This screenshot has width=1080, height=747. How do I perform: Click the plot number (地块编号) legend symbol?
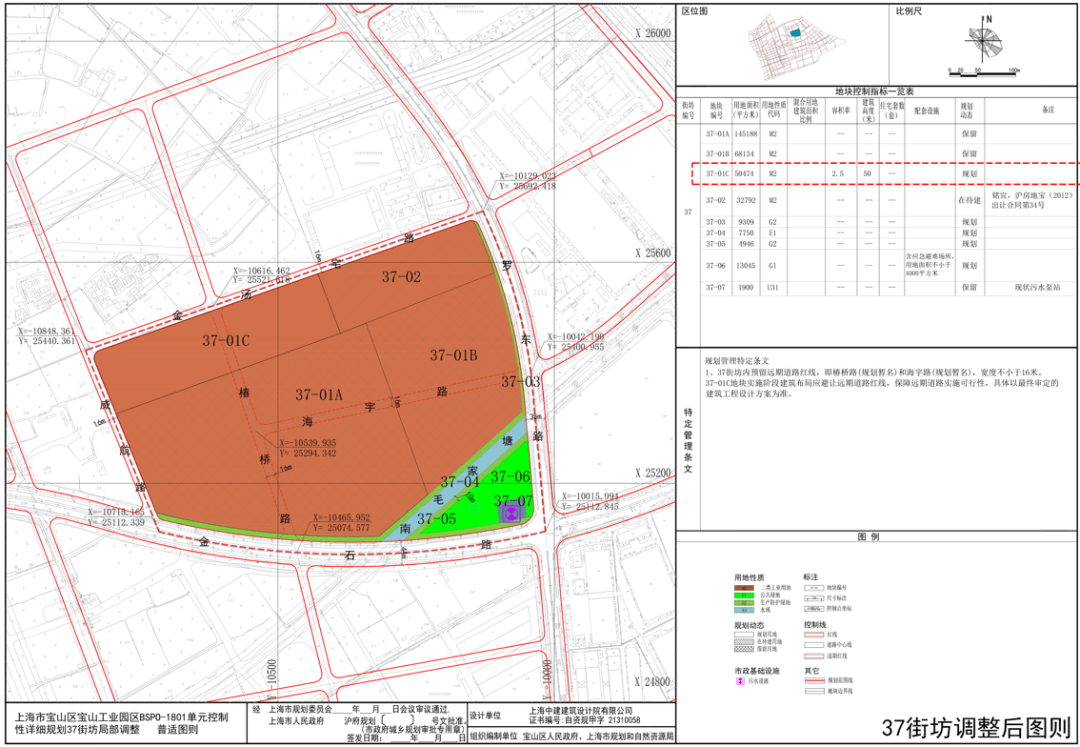[815, 587]
